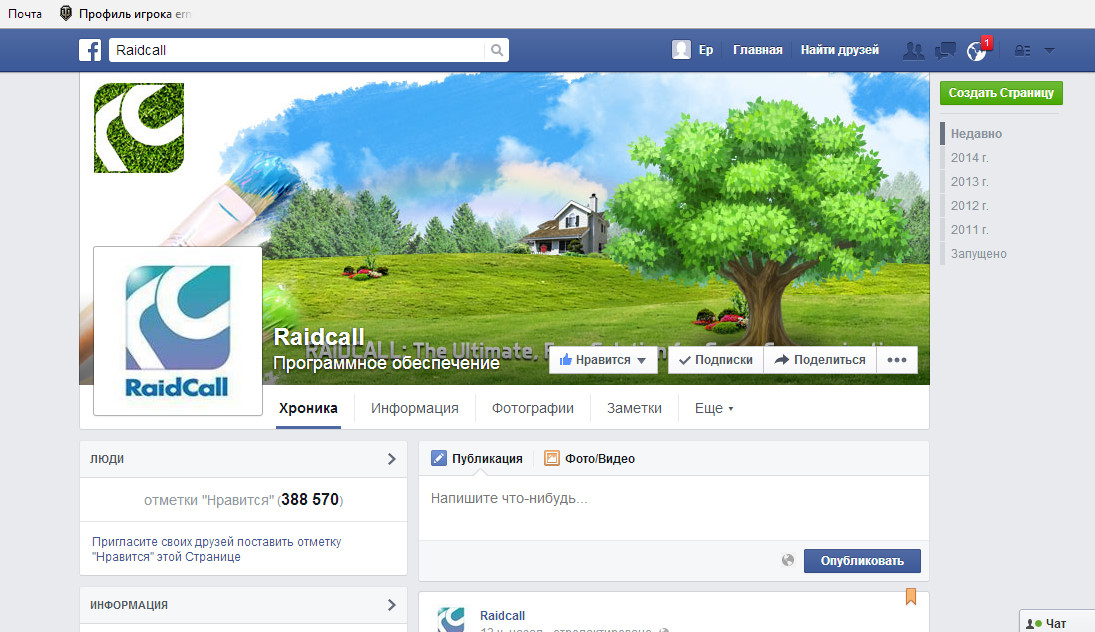The image size is (1095, 632).
Task: Select the Публикация composer tab
Action: tap(477, 459)
